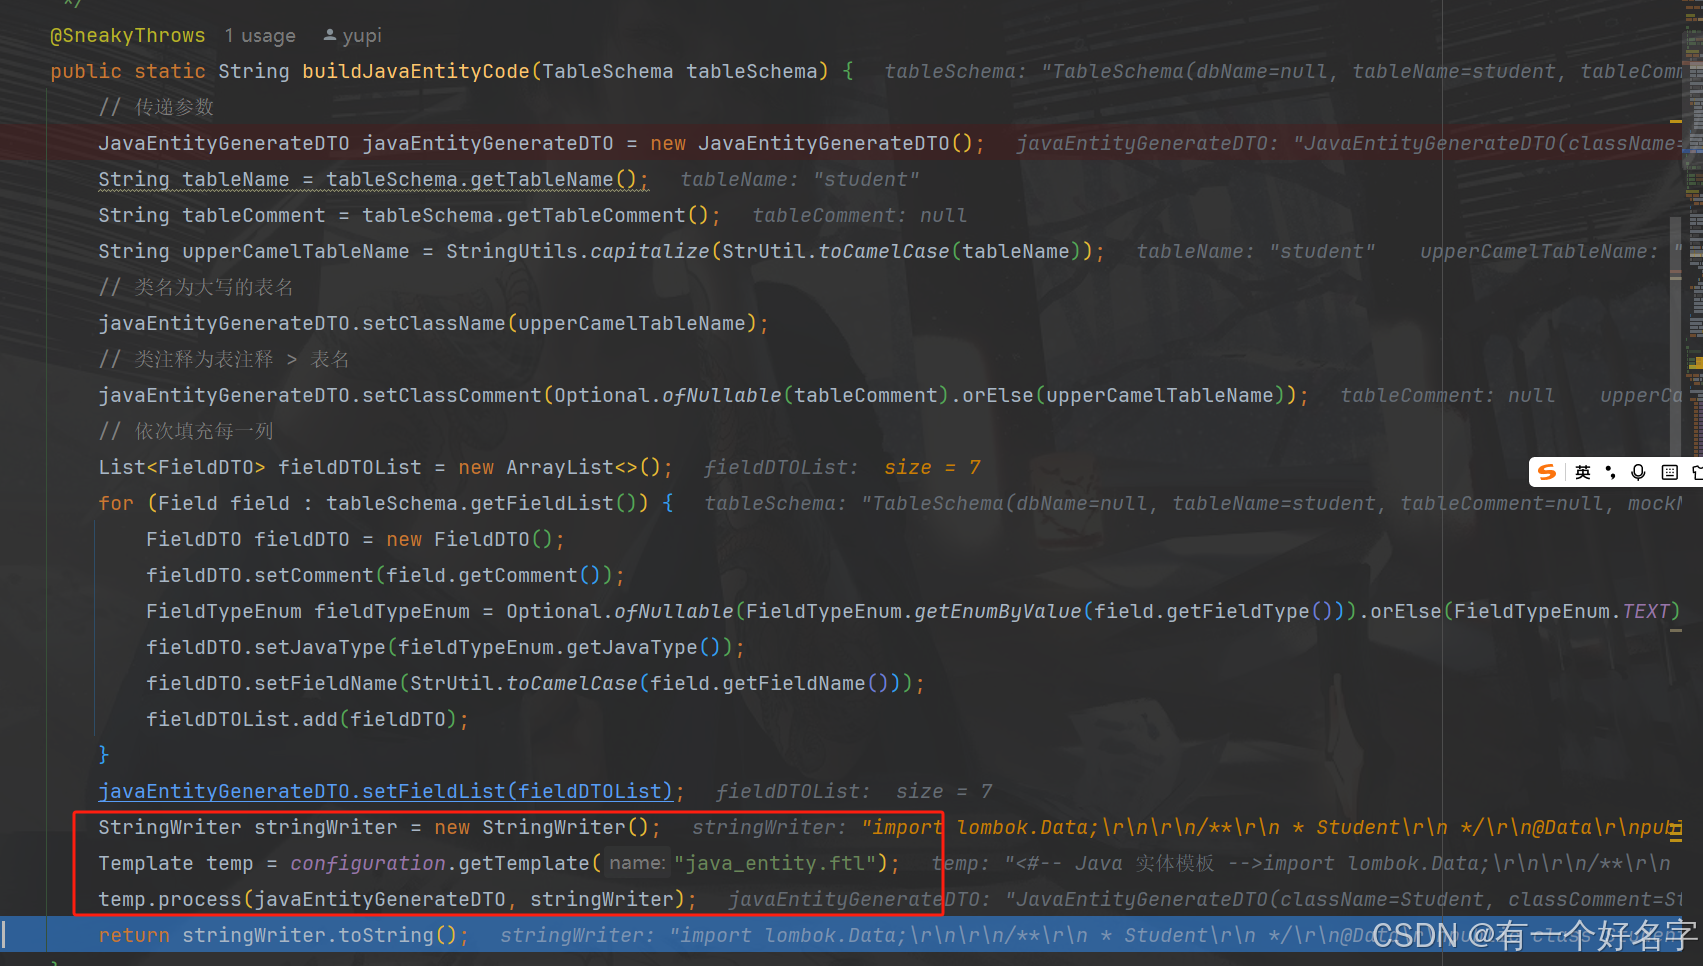Click 'FieldTypeEnum.getEnumByValue' call

[913, 612]
